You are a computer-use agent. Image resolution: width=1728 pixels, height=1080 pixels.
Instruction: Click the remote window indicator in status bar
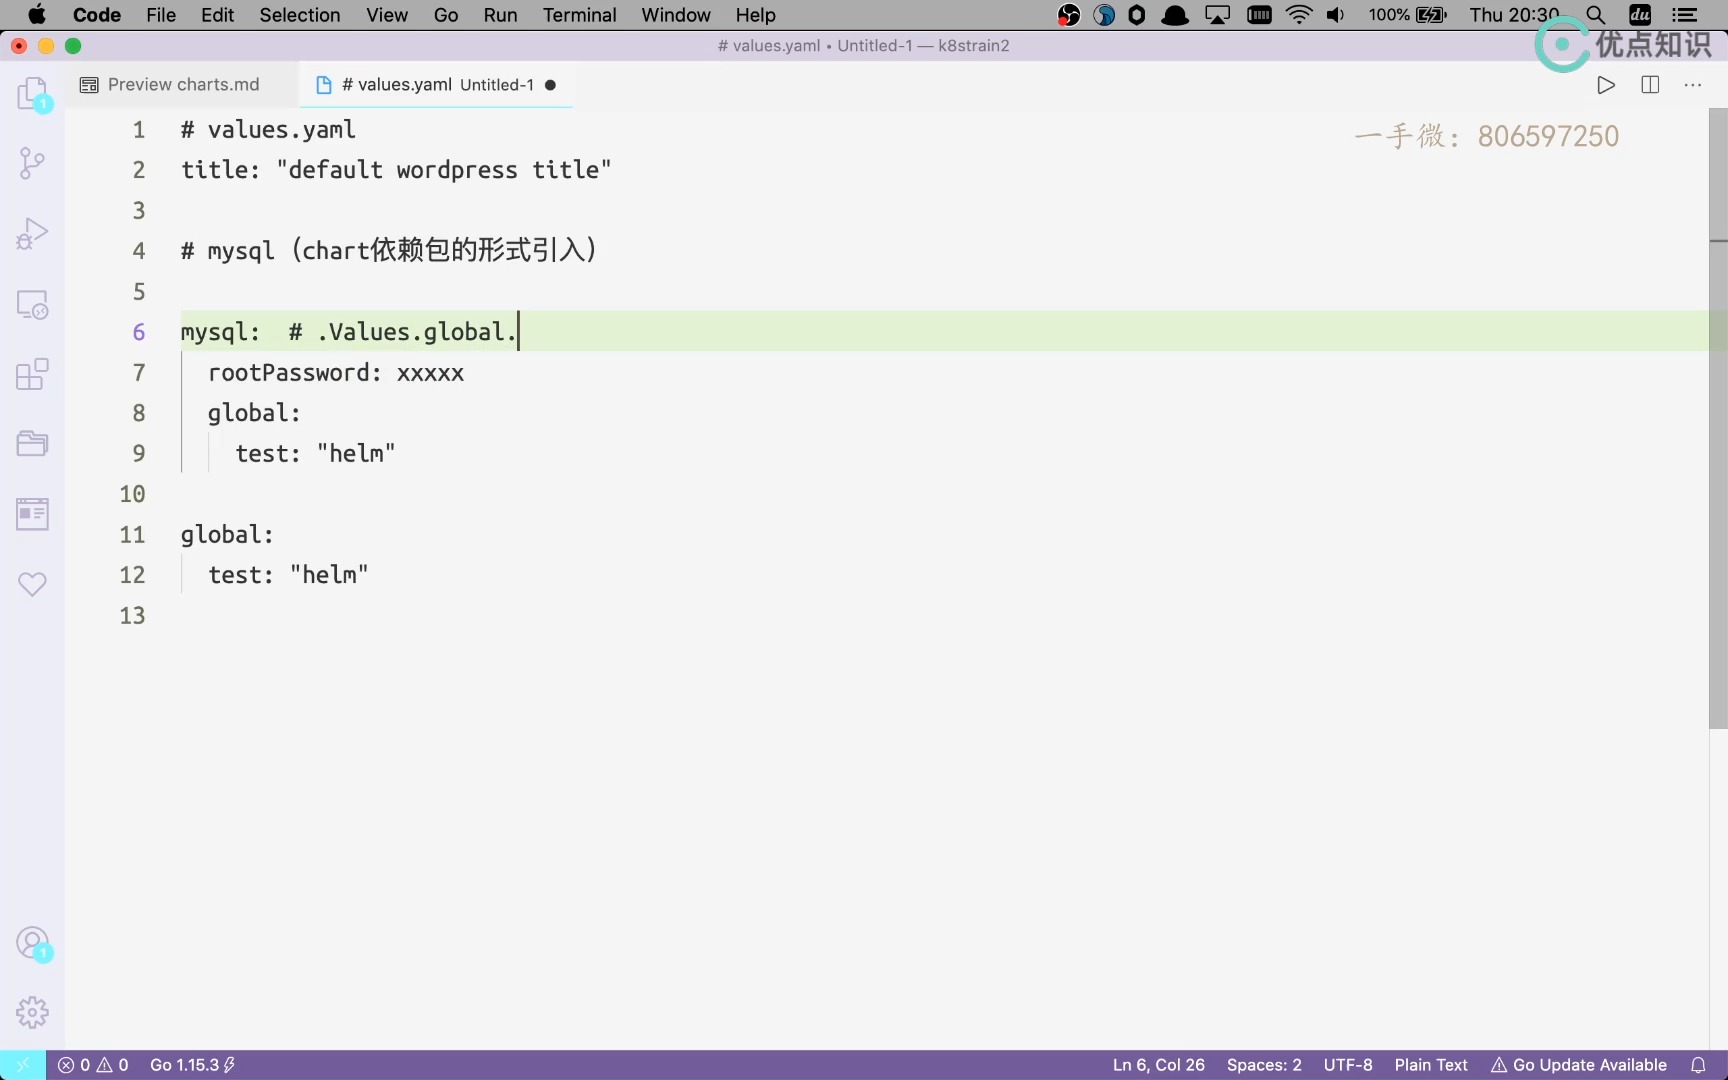coord(23,1065)
